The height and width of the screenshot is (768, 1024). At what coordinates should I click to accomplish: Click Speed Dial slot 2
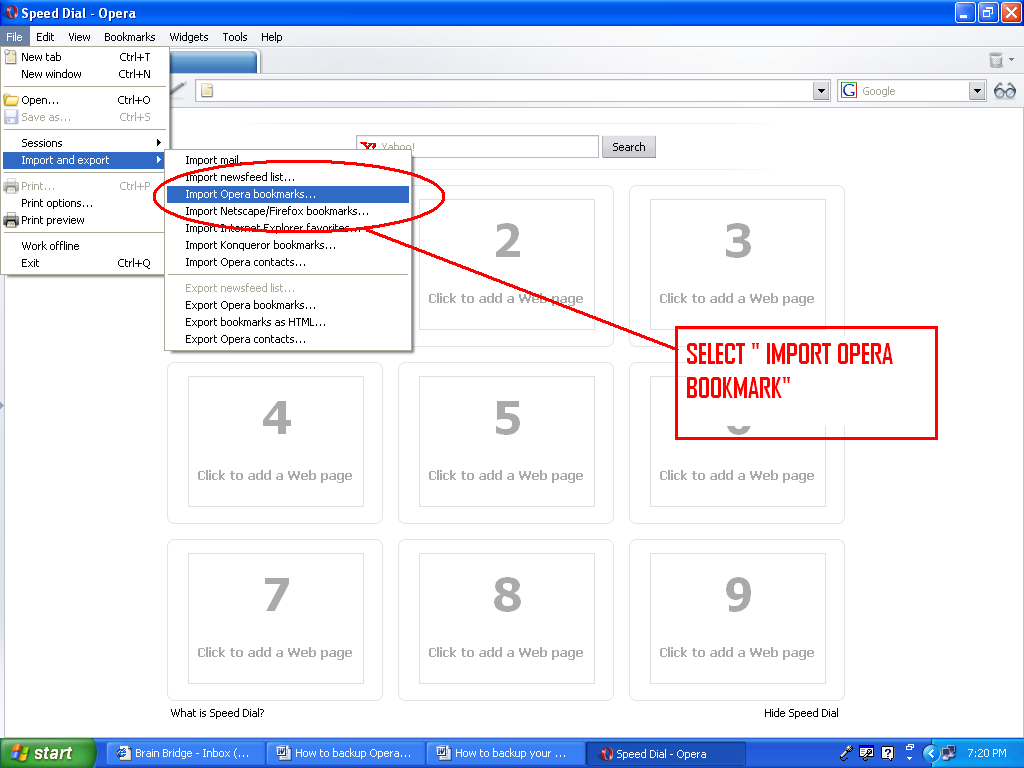(506, 266)
